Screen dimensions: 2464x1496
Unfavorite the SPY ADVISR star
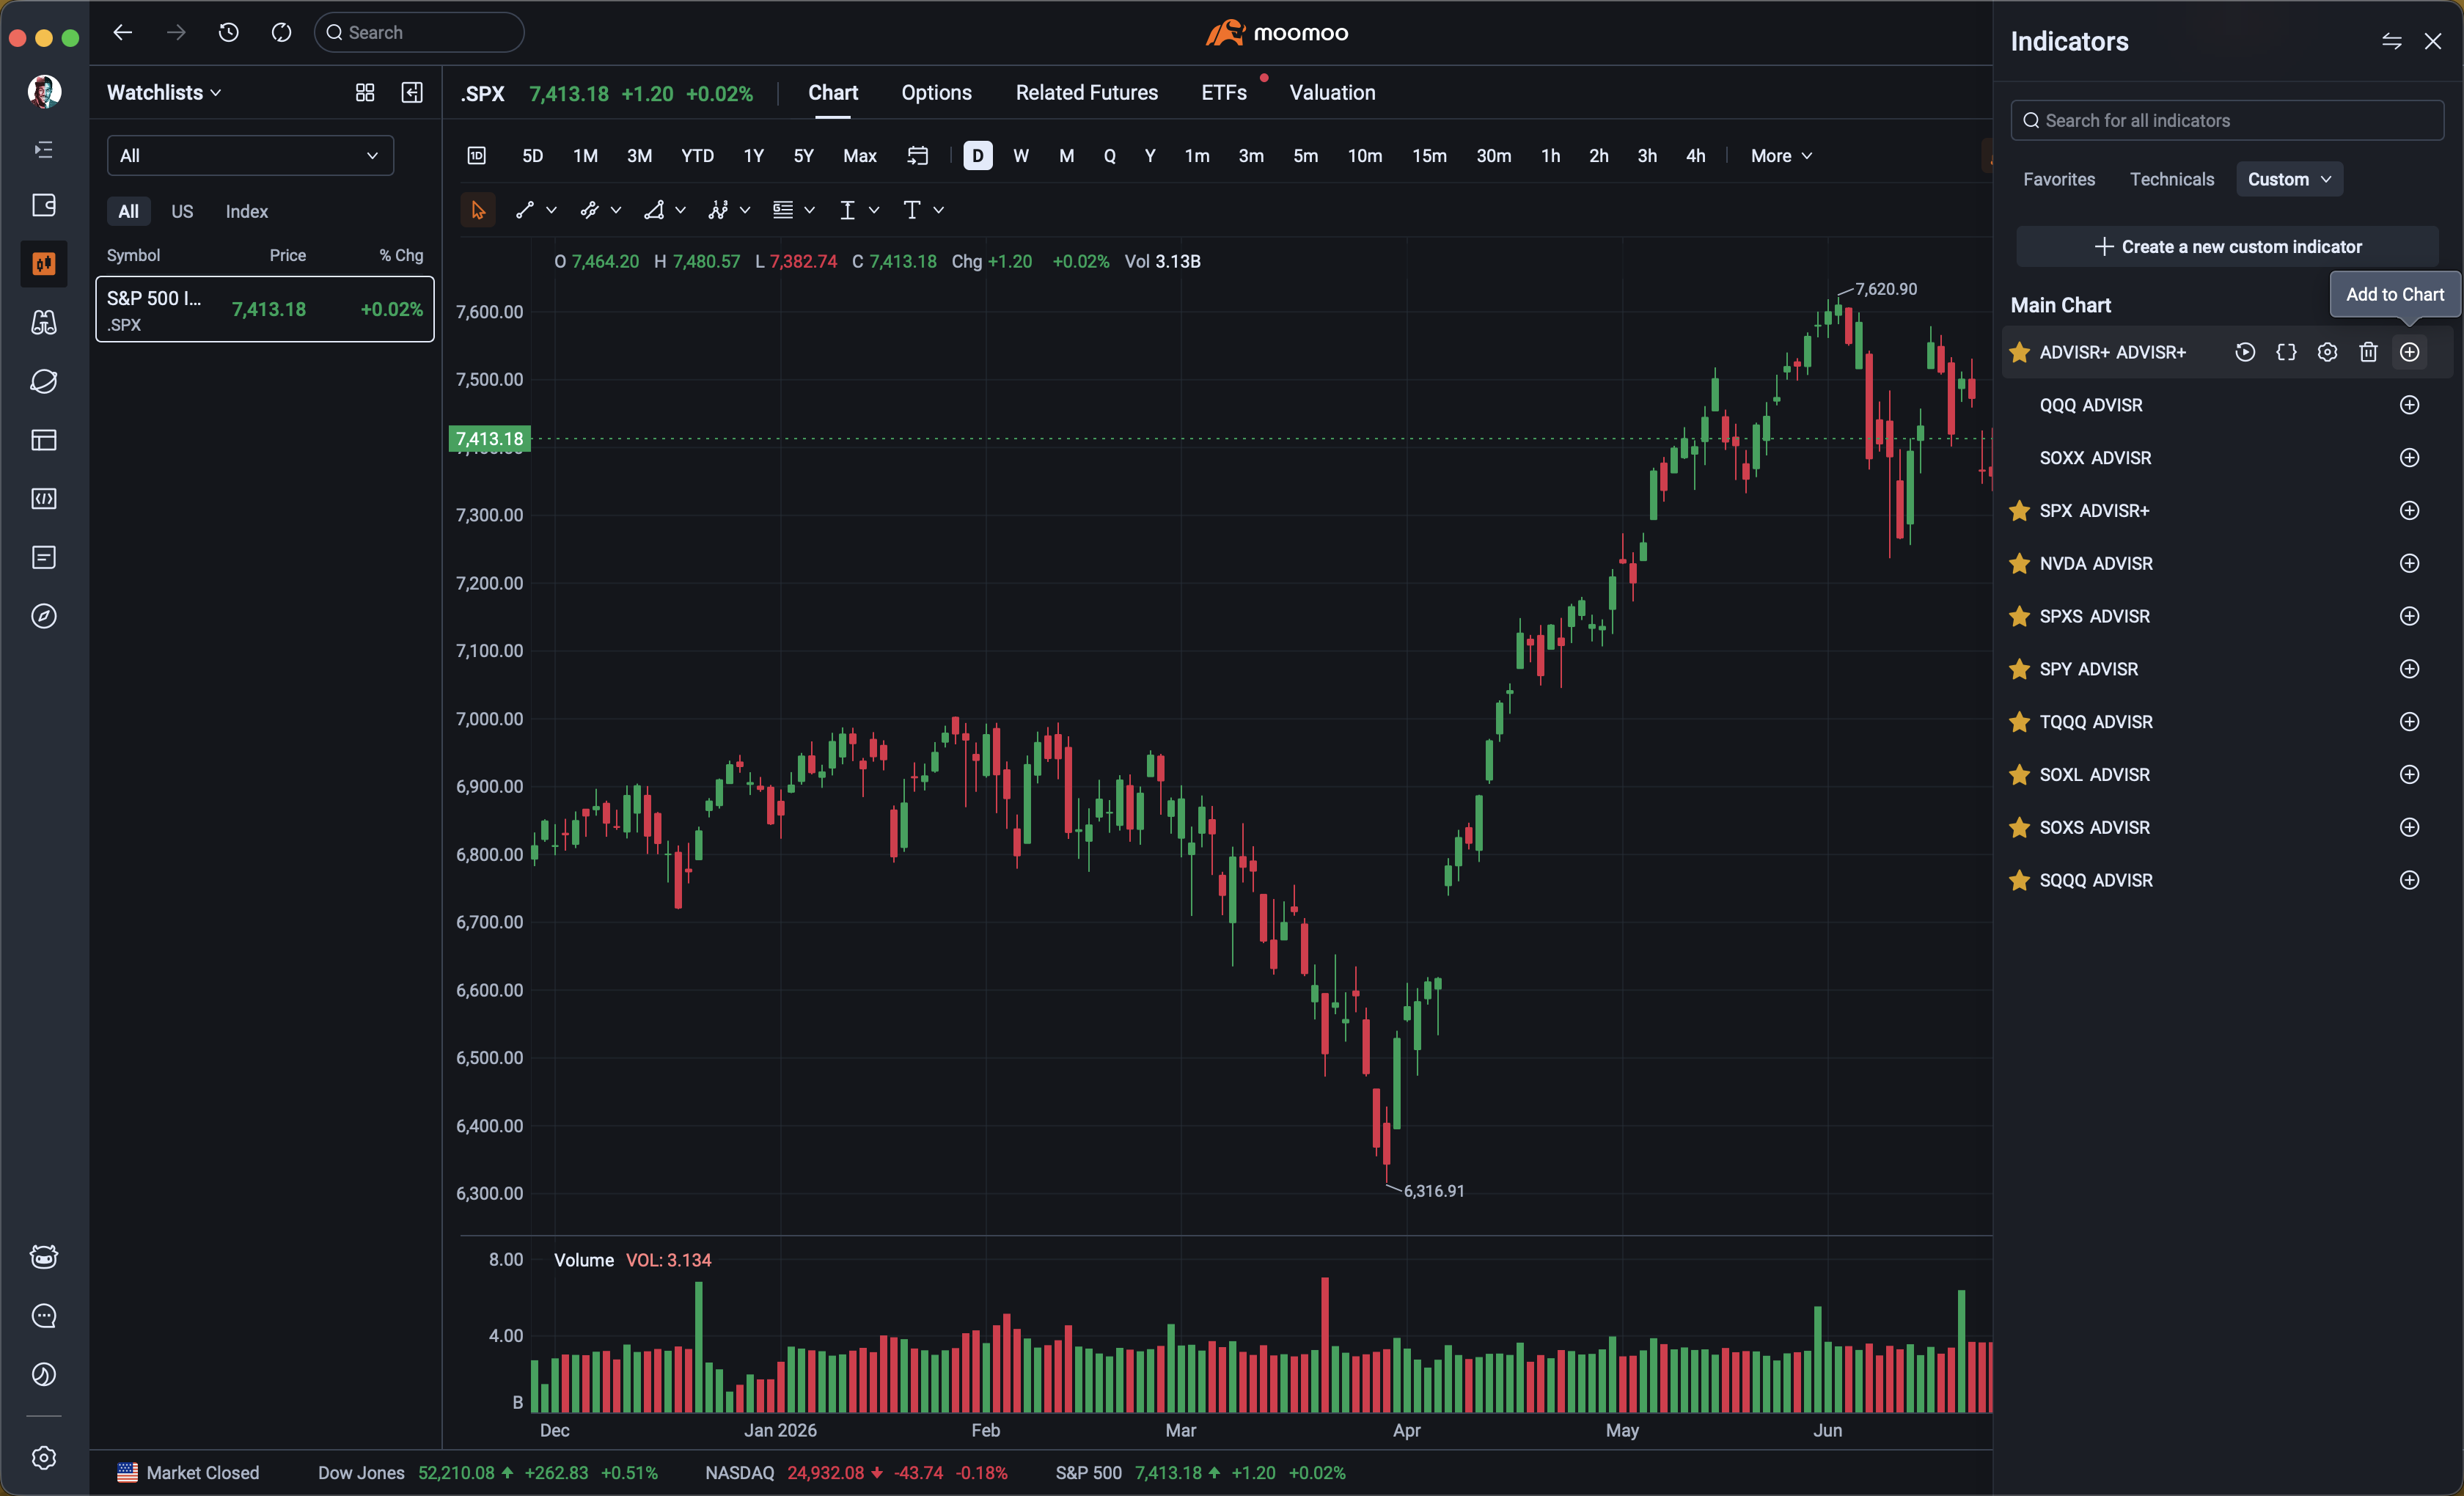[2020, 669]
